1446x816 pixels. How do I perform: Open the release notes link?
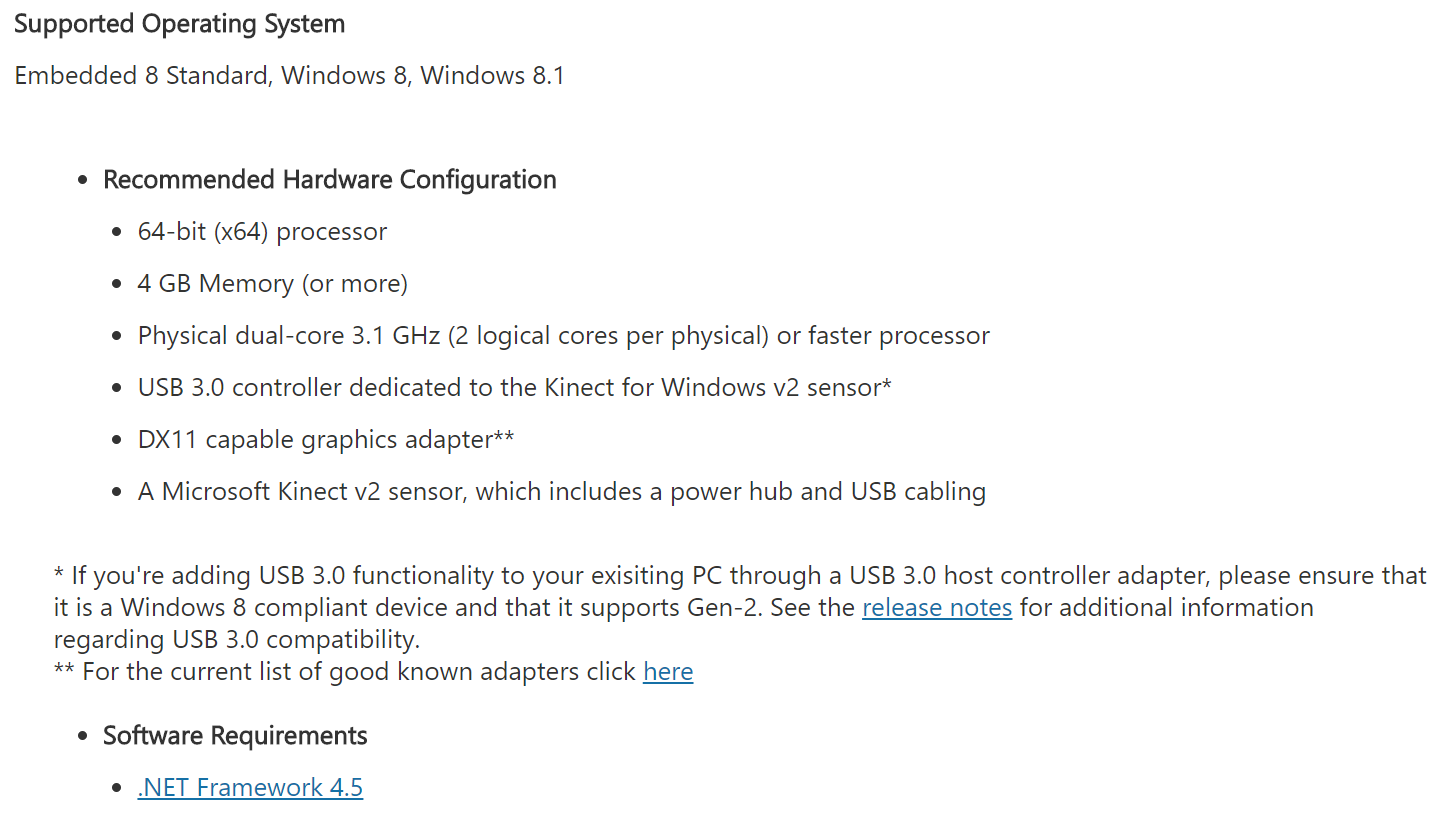937,607
